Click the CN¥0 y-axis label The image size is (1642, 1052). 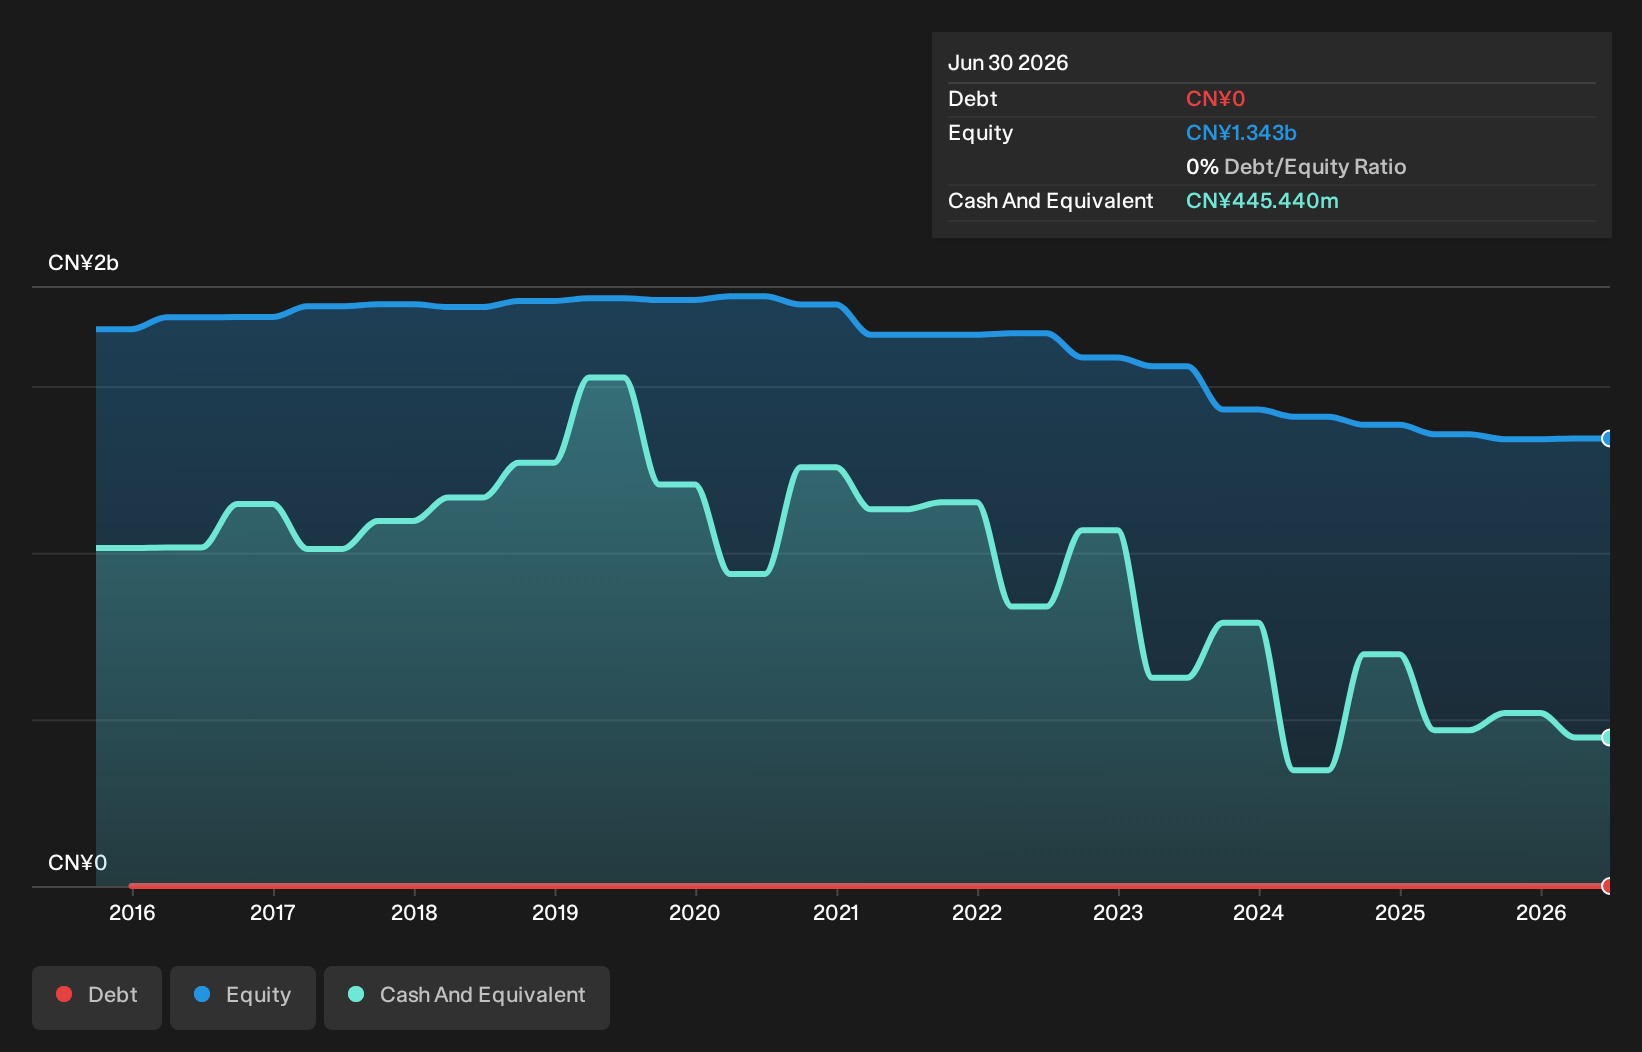[78, 863]
